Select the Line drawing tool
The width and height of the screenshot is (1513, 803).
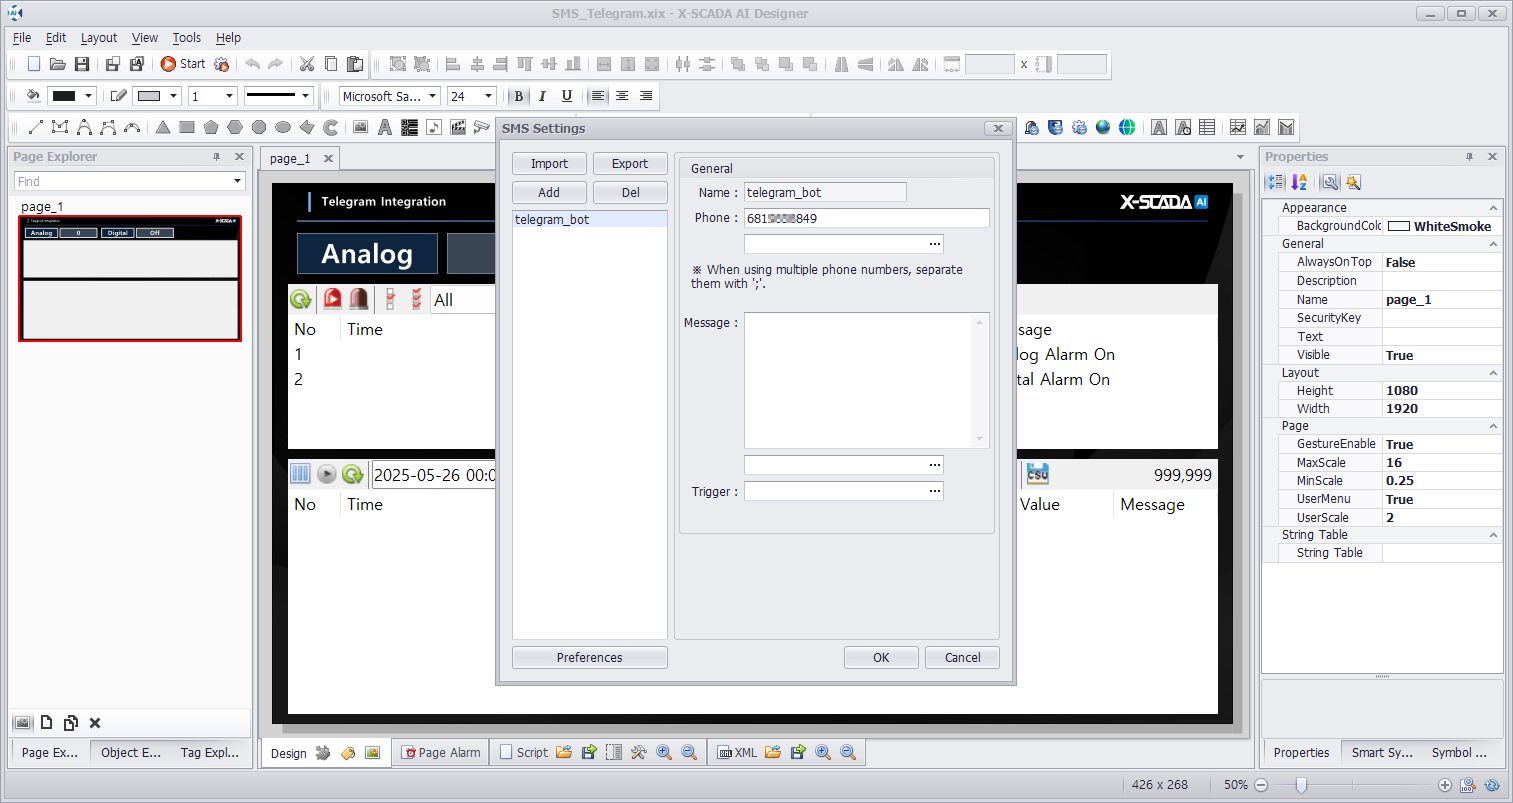click(35, 127)
